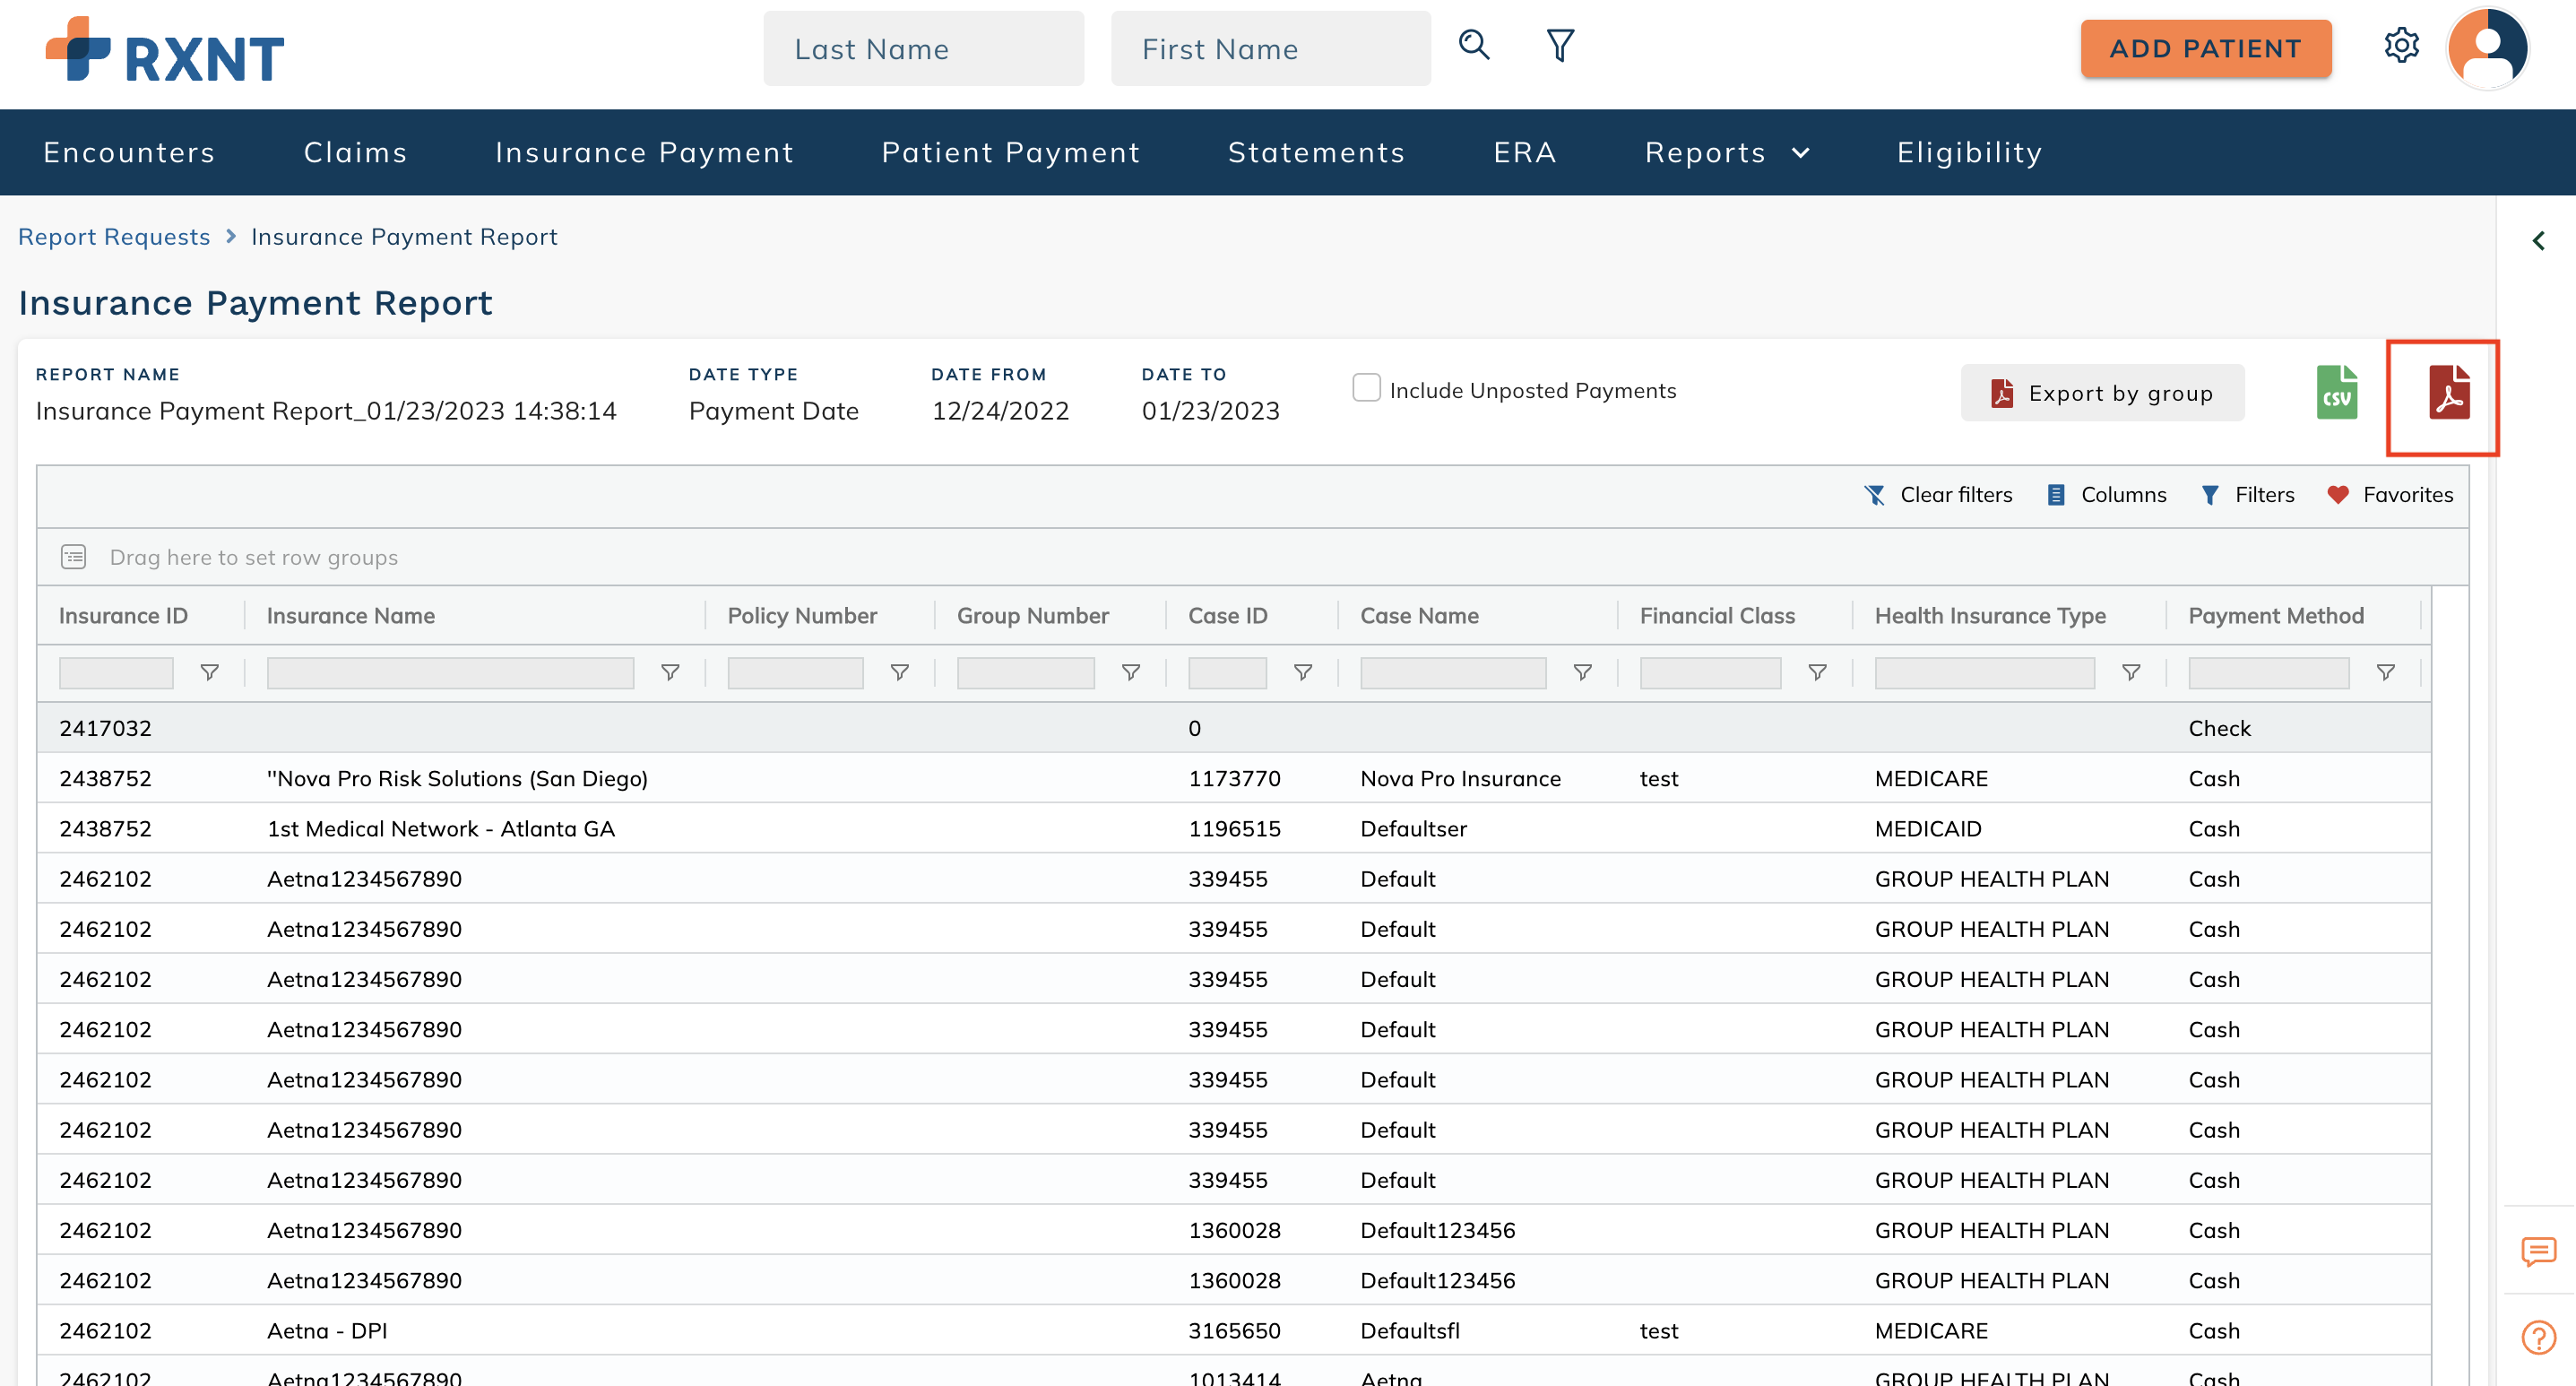The height and width of the screenshot is (1386, 2576).
Task: Open Group Number column filter funnel
Action: (x=1130, y=673)
